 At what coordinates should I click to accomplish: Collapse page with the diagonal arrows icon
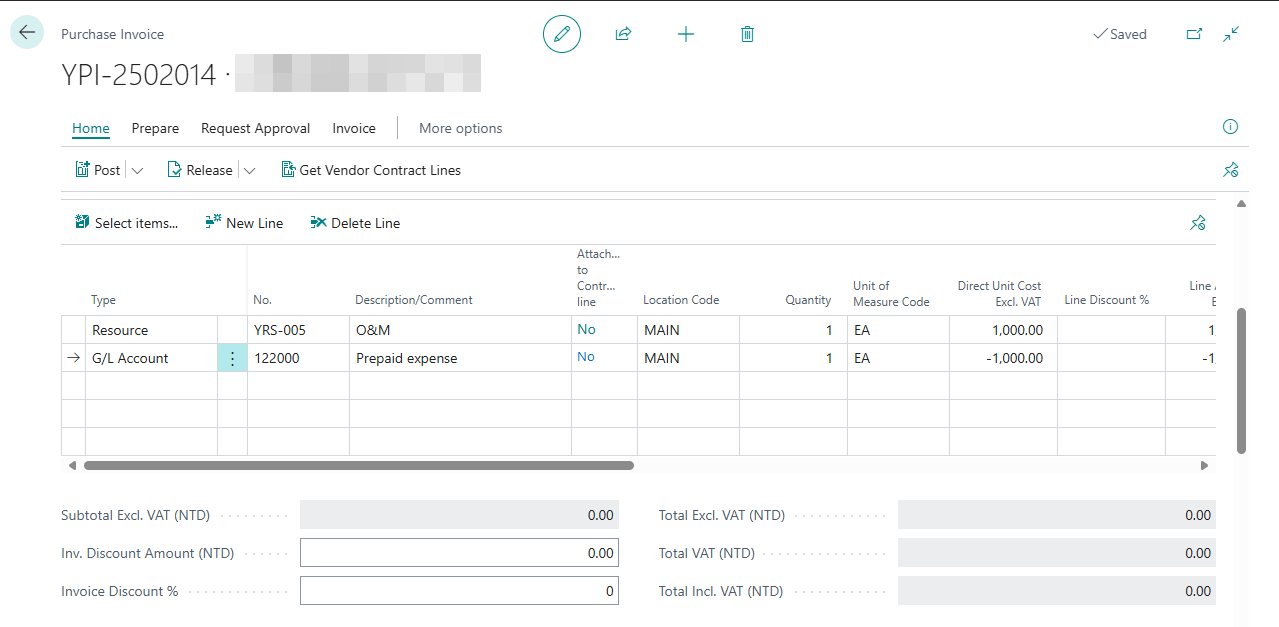tap(1231, 34)
